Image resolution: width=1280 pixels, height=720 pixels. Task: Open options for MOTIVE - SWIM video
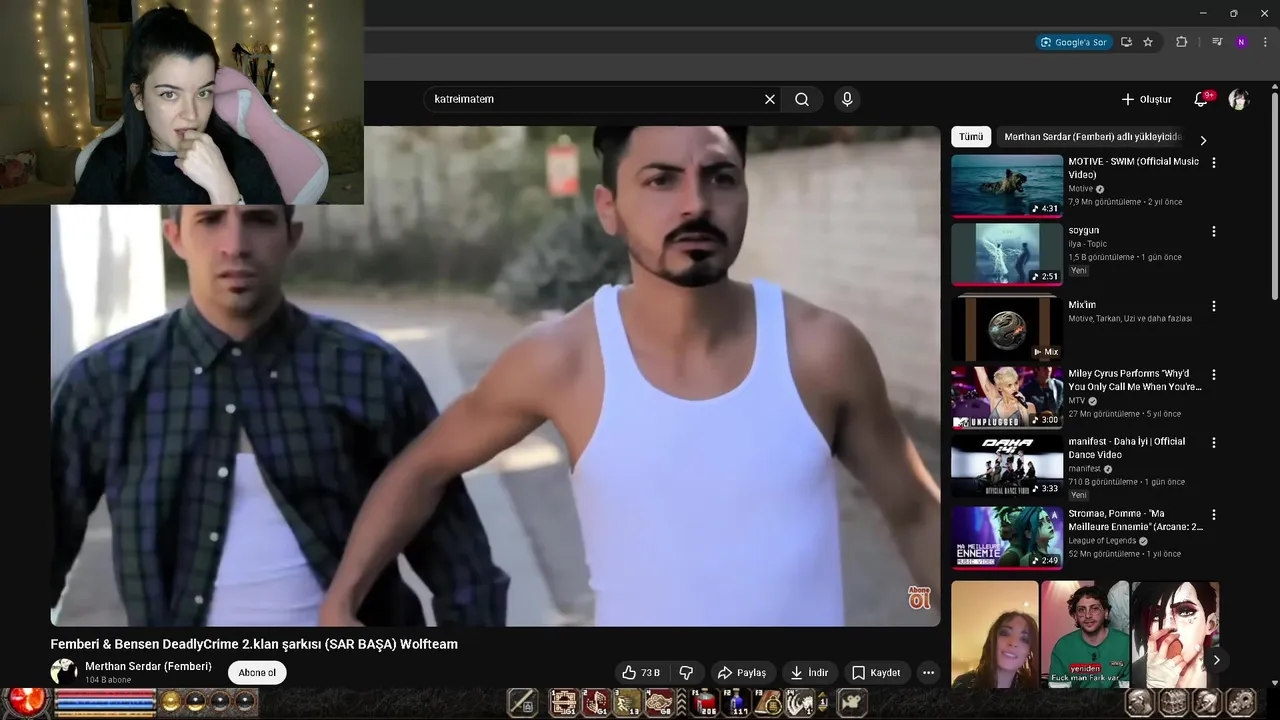[1214, 162]
